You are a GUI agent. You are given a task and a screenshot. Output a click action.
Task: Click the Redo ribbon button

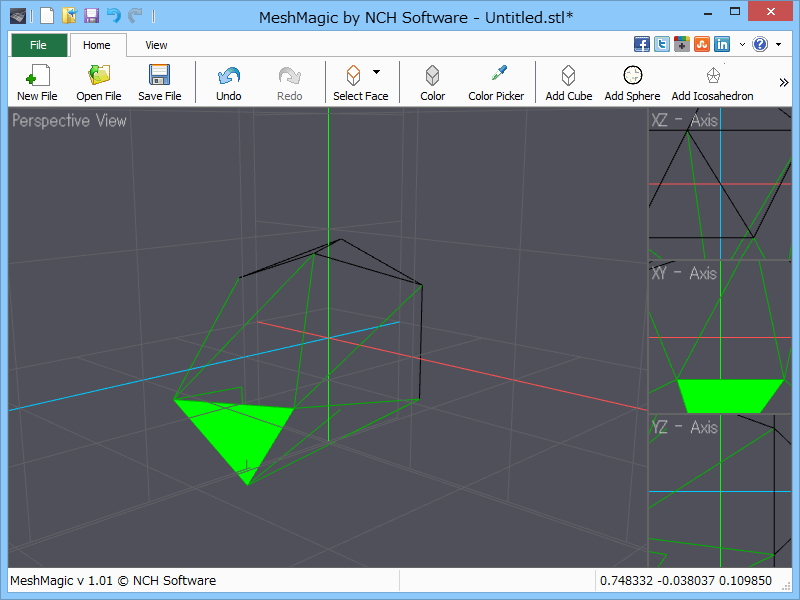tap(289, 82)
